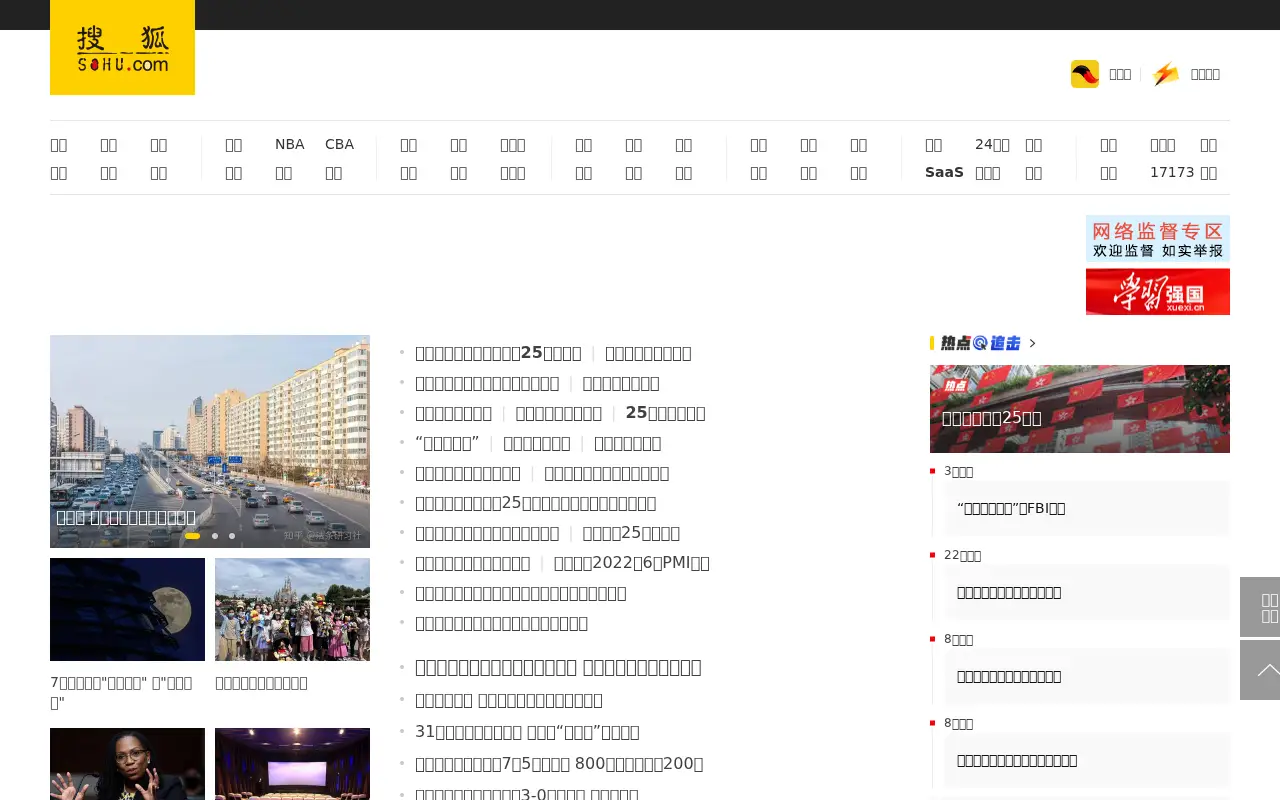Open the 17173 navigation link
Screen dimensions: 1280x800
point(1172,172)
